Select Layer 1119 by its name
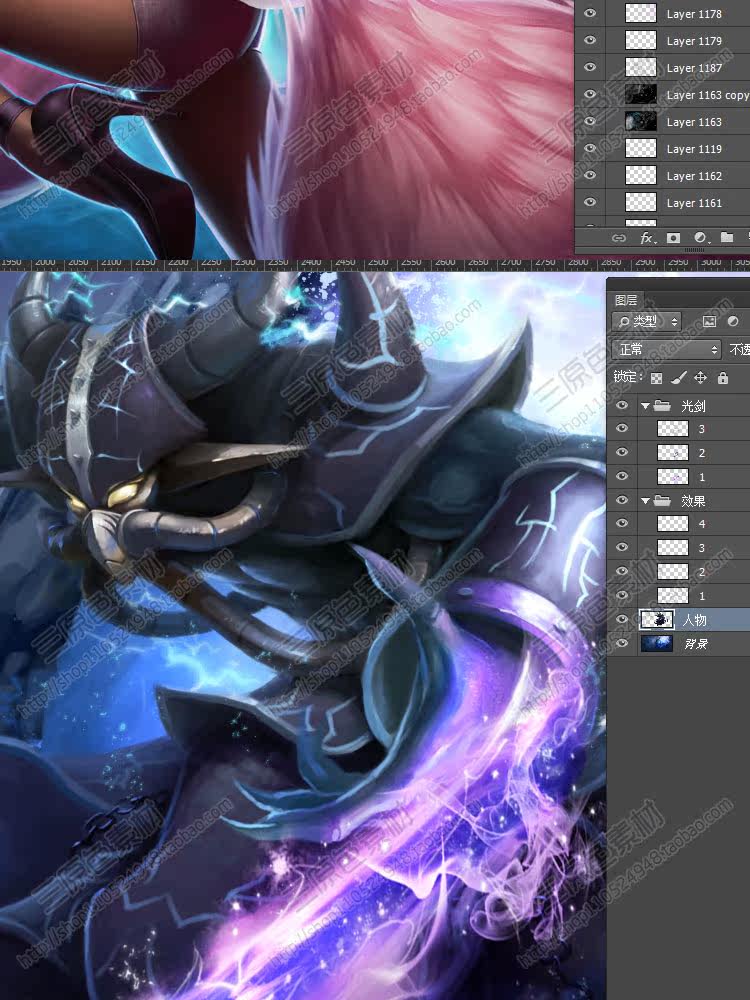 694,149
